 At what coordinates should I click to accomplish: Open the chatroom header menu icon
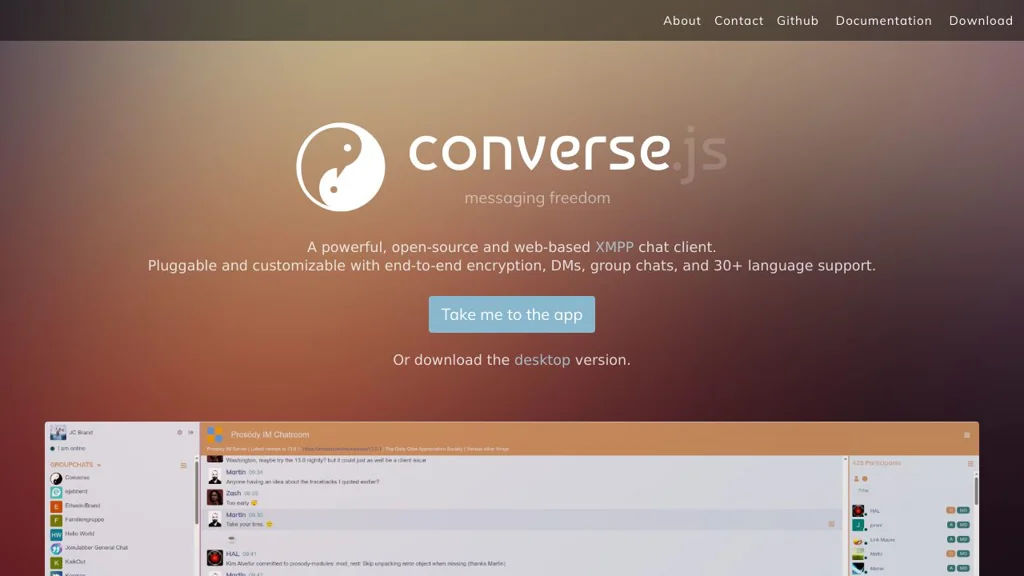click(967, 435)
